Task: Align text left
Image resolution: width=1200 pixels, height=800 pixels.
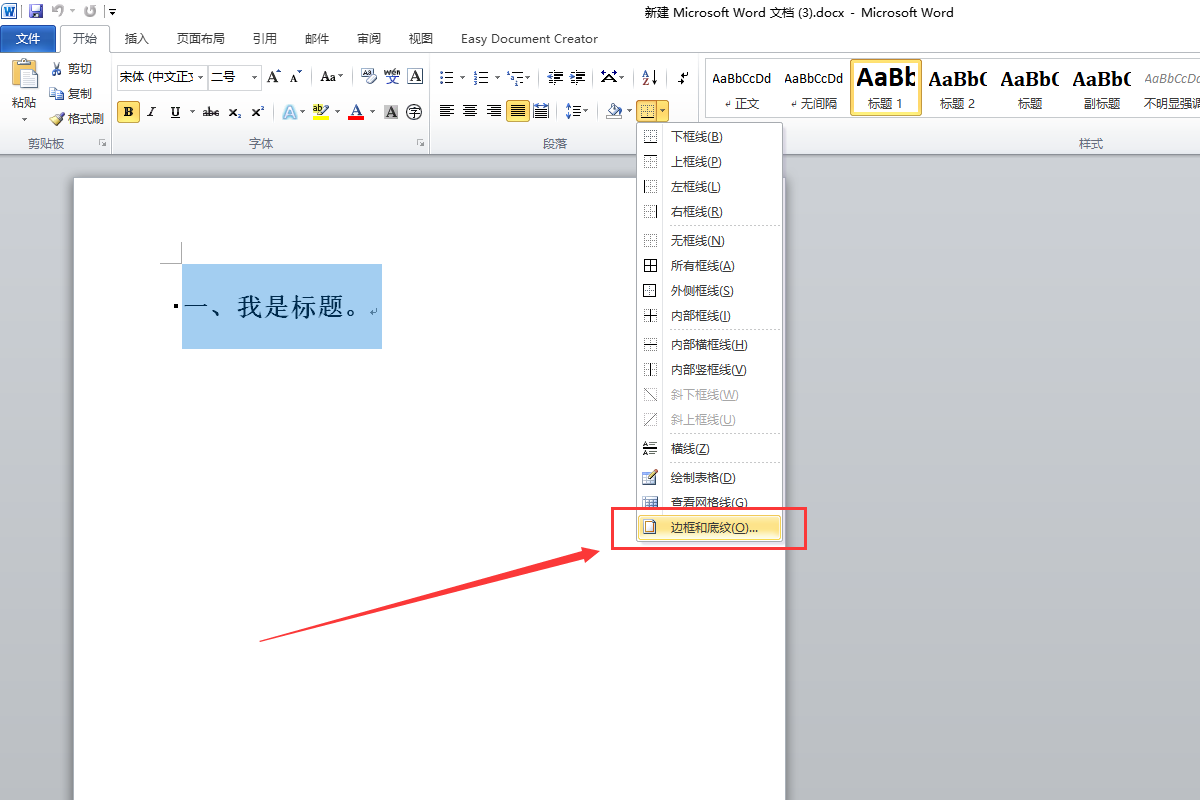Action: [x=447, y=111]
